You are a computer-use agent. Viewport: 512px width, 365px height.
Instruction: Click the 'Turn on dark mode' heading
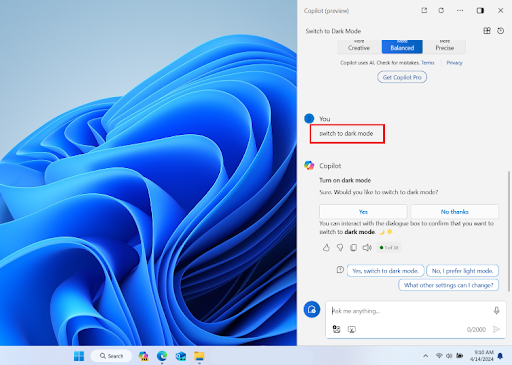point(345,180)
